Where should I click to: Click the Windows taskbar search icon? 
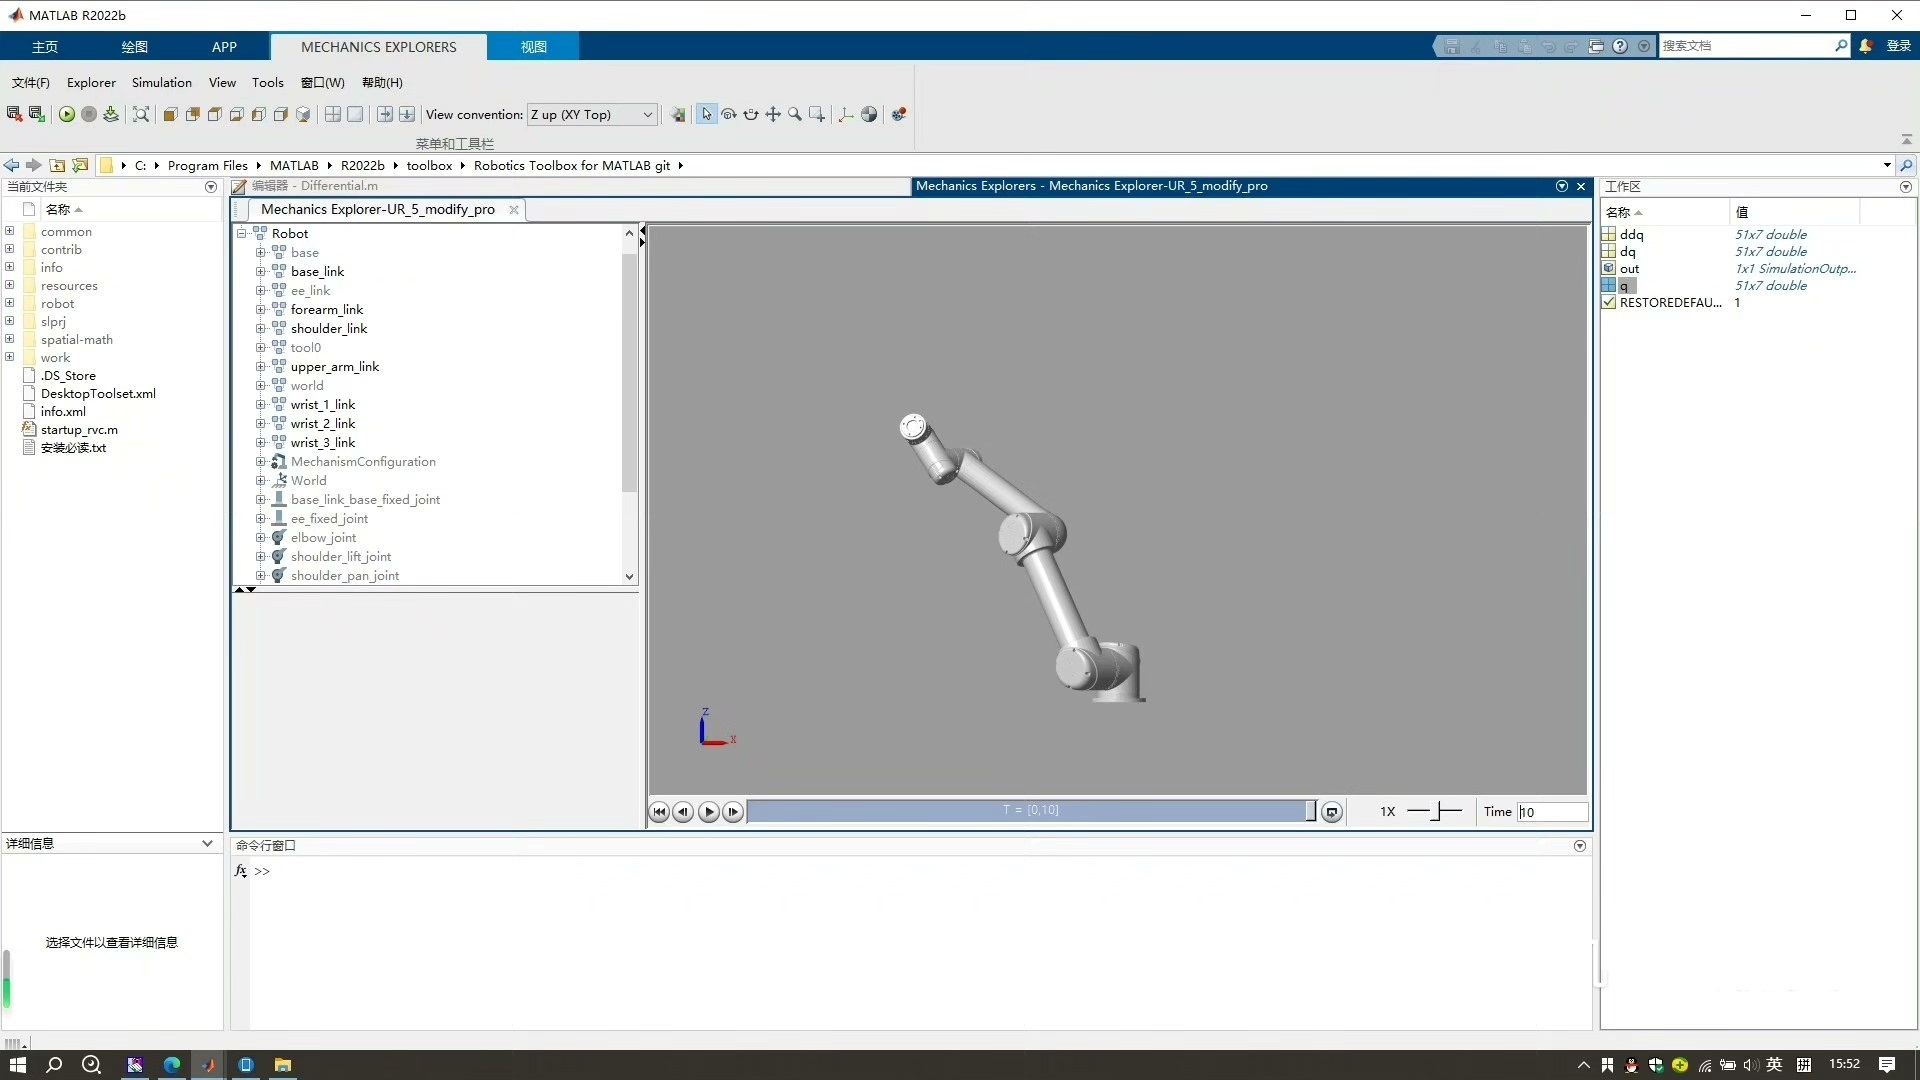tap(54, 1065)
